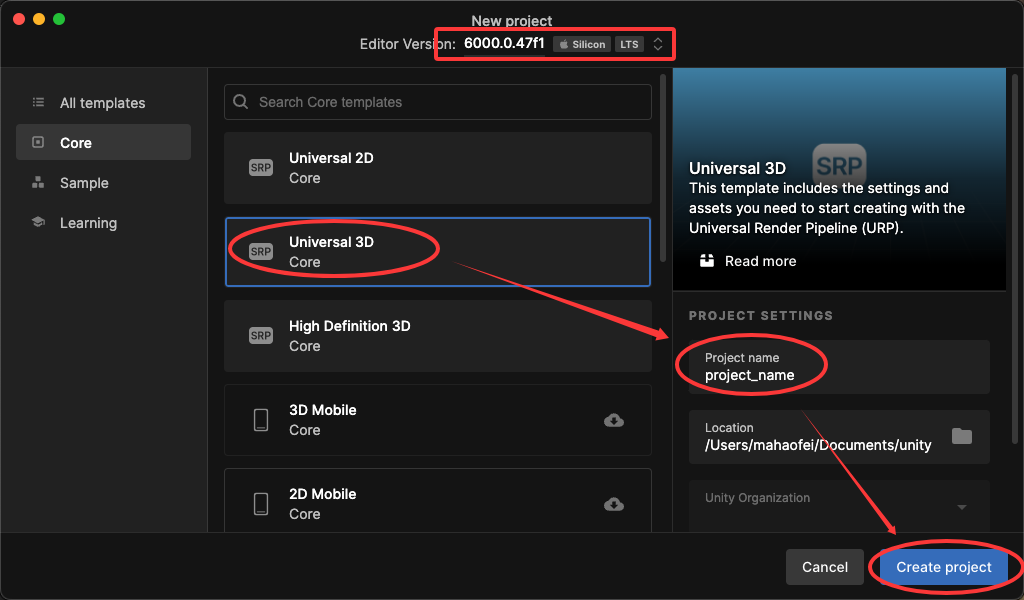Click the SRP icon of Universal 3D
1024x600 pixels.
point(261,251)
